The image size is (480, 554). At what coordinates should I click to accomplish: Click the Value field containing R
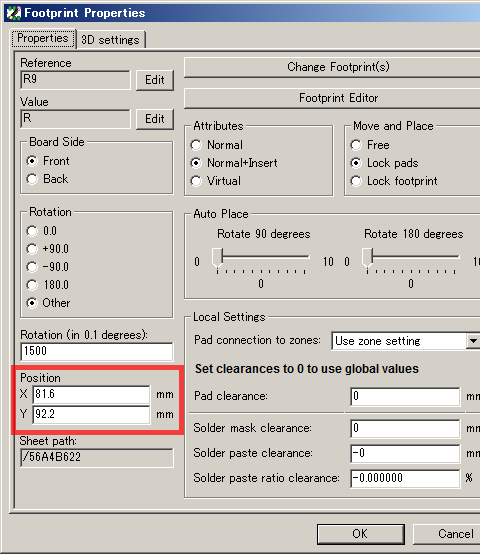(x=75, y=119)
